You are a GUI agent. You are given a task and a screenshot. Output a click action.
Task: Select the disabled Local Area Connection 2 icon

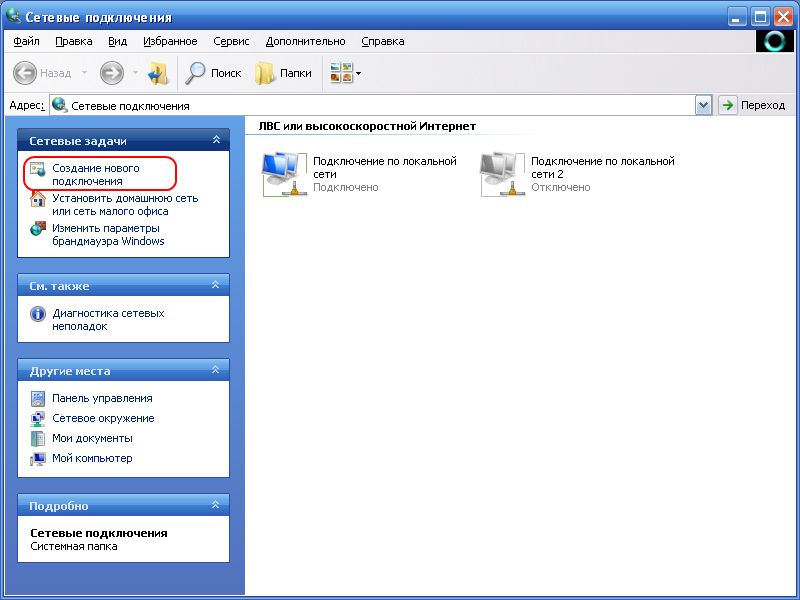pos(501,174)
